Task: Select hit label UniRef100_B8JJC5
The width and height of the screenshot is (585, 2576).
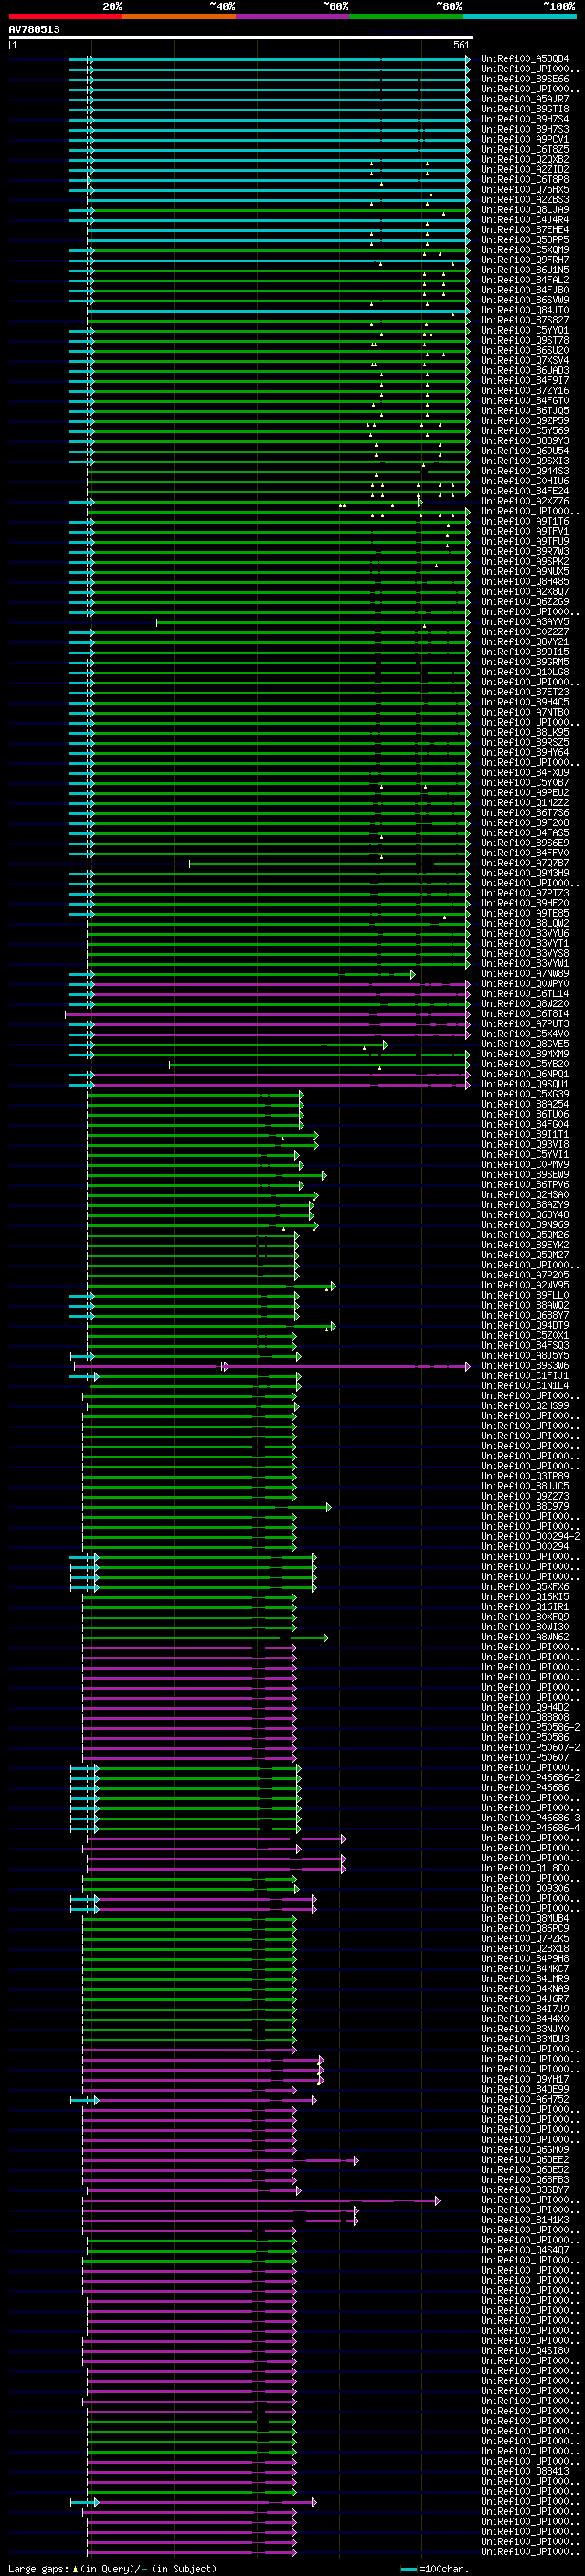Action: click(x=525, y=1486)
